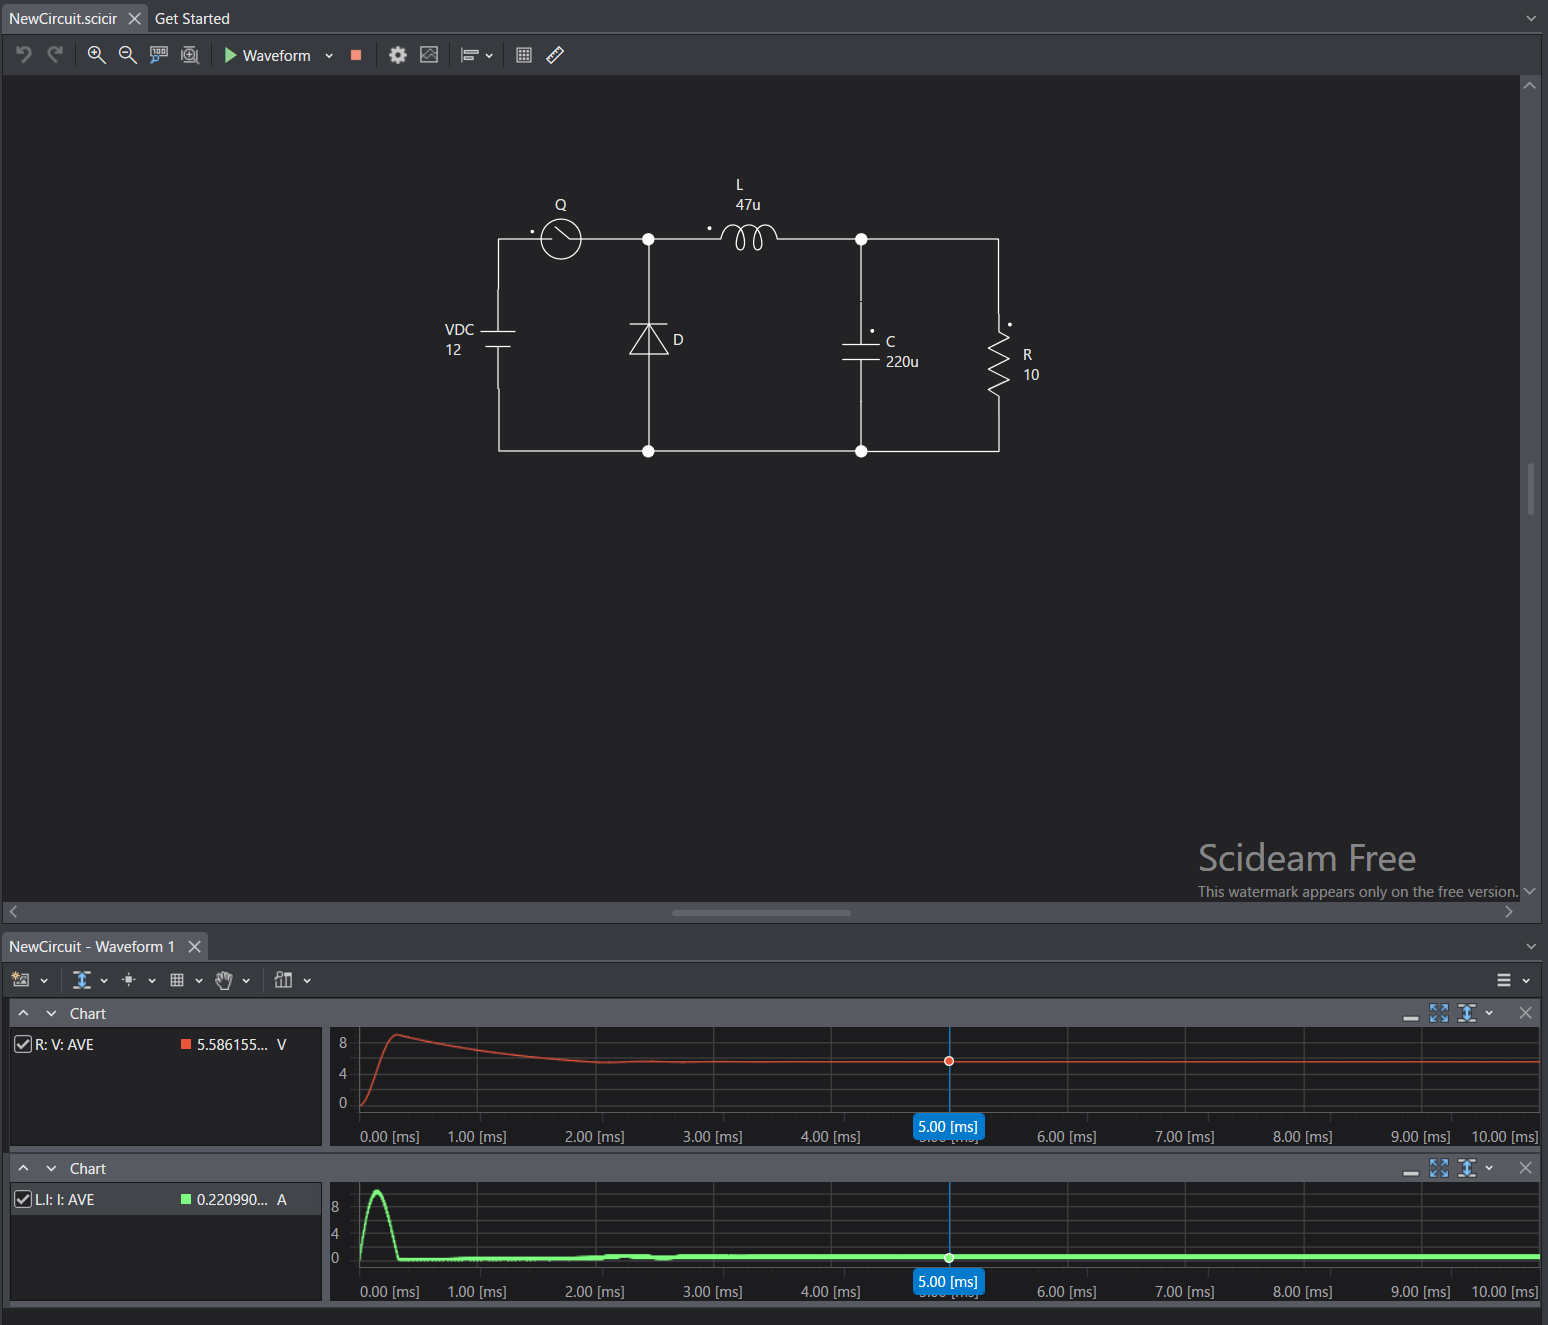The width and height of the screenshot is (1548, 1325).
Task: Open simulation settings gear
Action: pos(398,55)
